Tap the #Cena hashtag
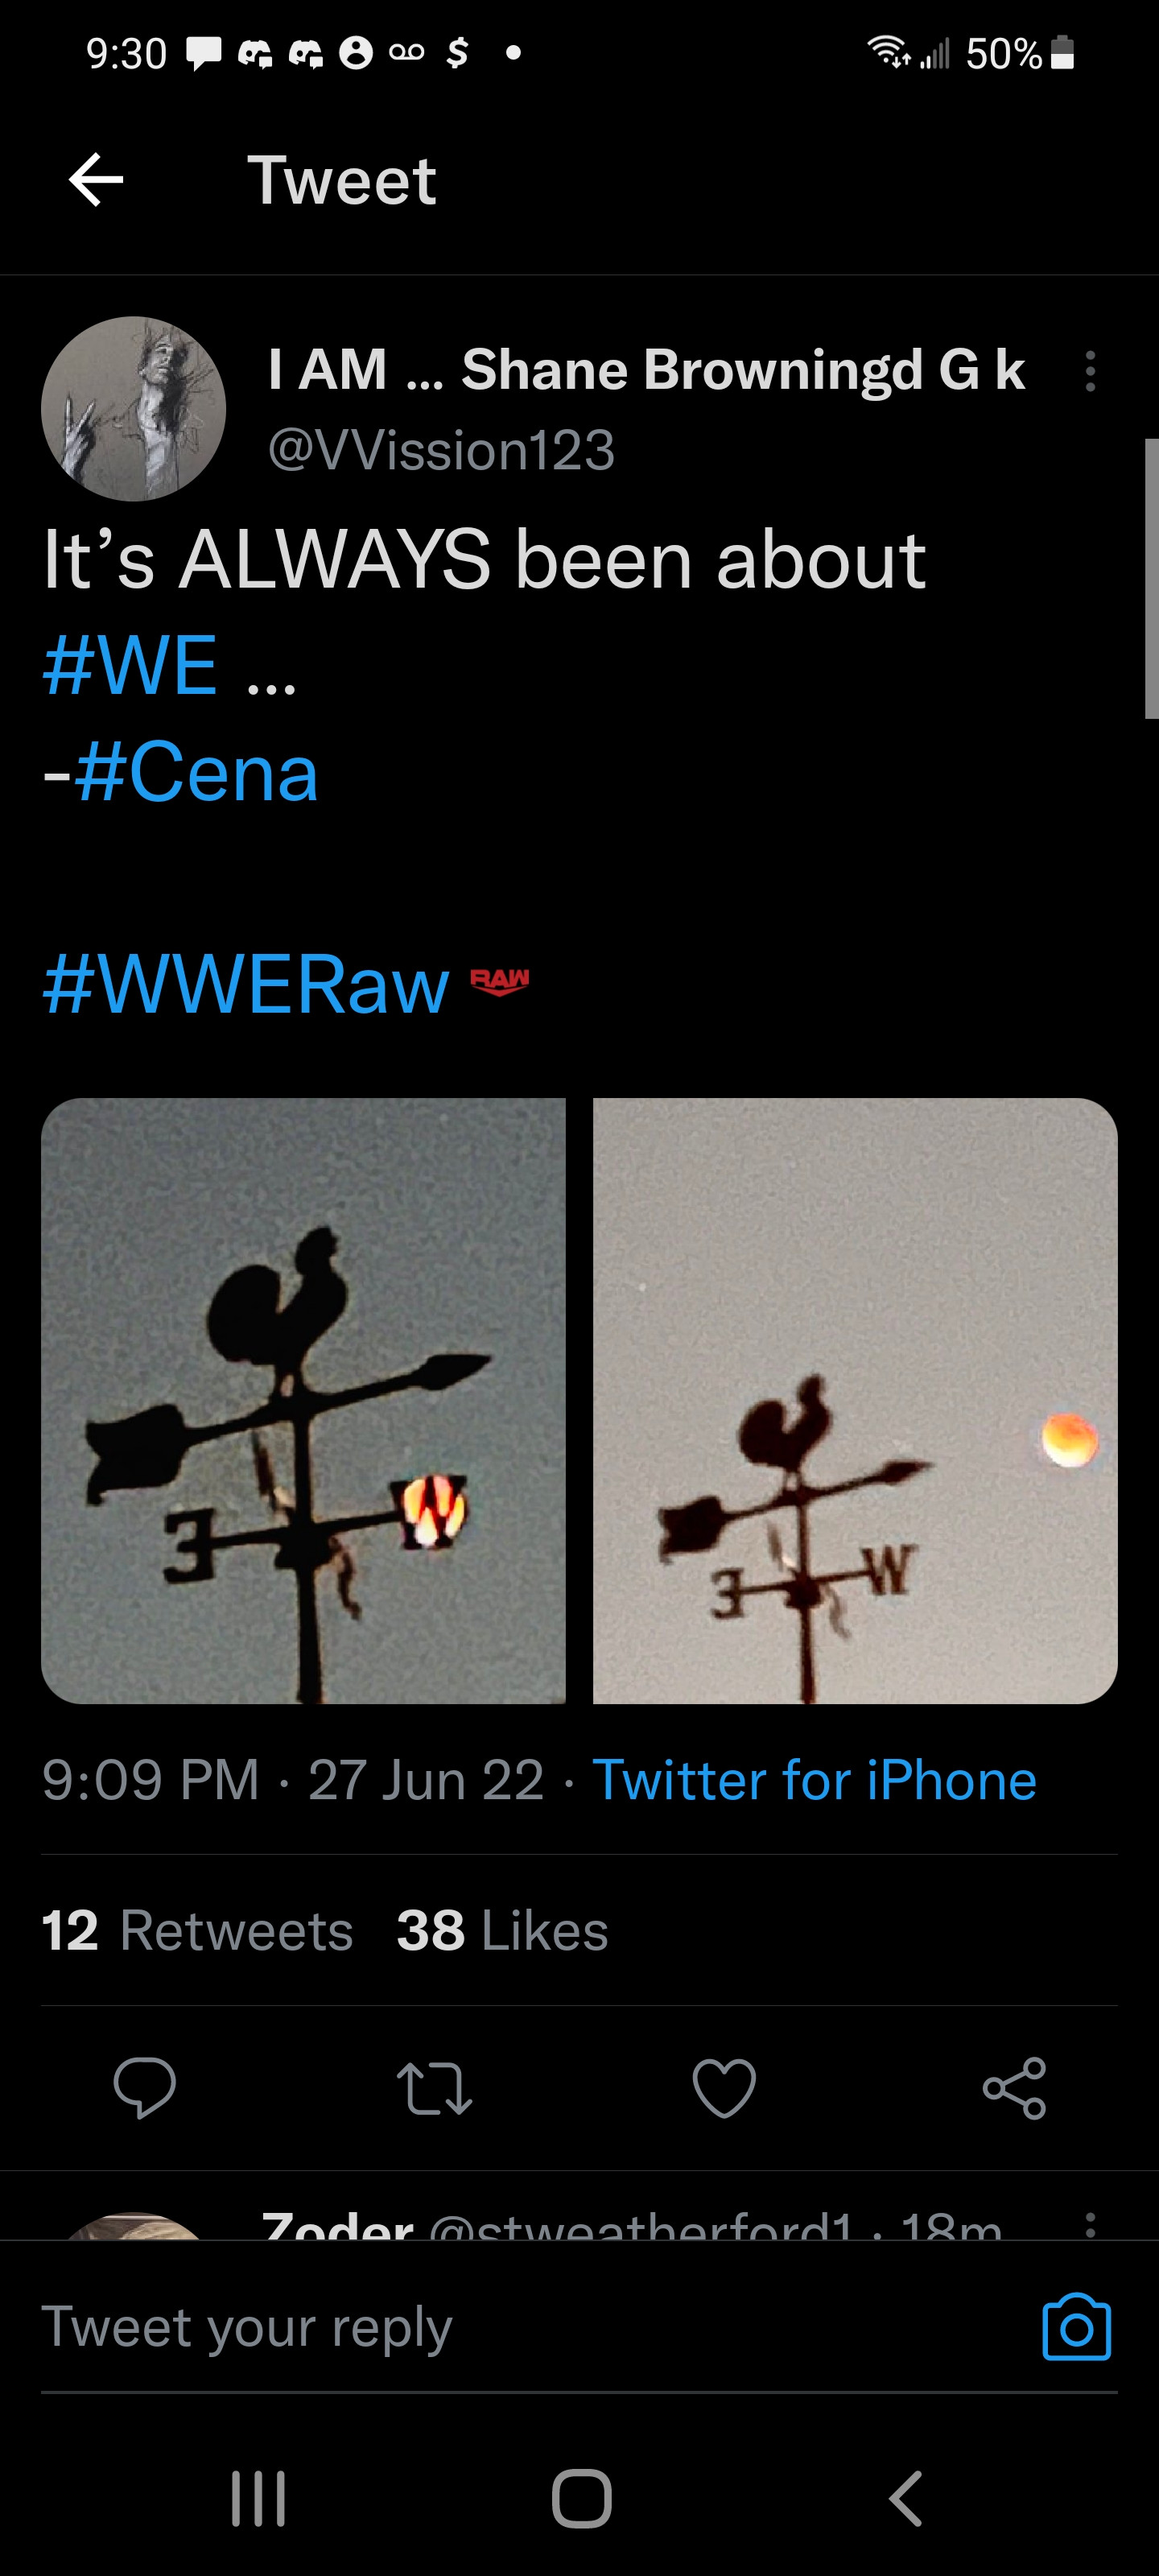 196,773
